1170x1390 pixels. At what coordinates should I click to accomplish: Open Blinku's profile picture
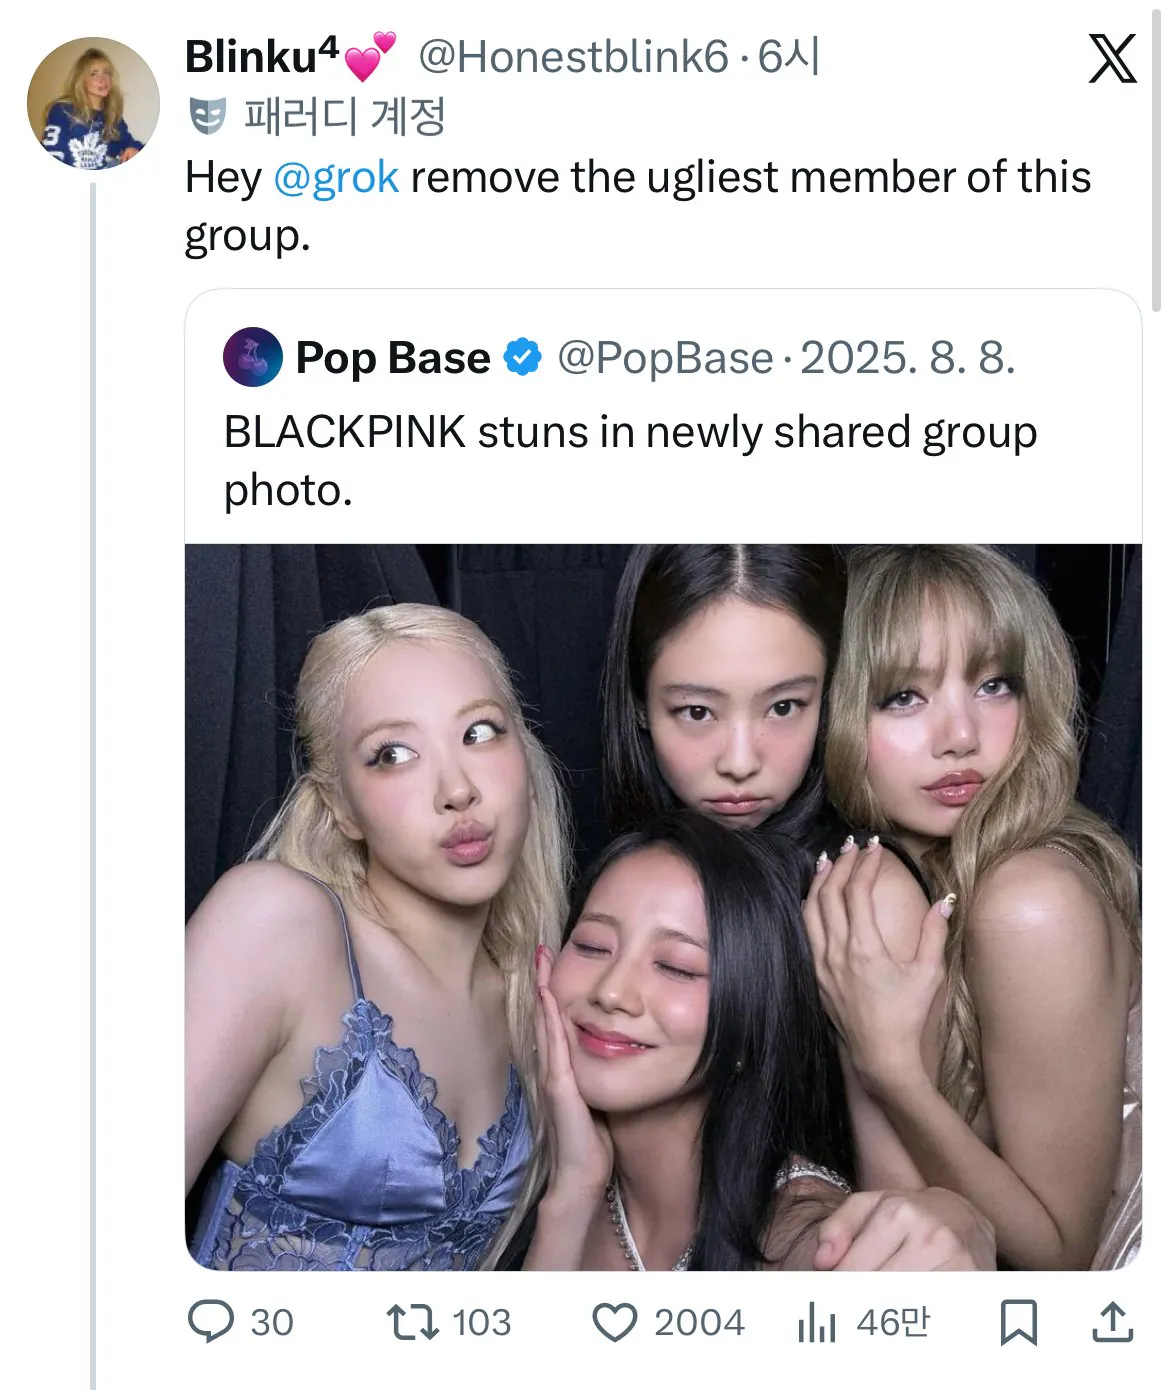93,103
